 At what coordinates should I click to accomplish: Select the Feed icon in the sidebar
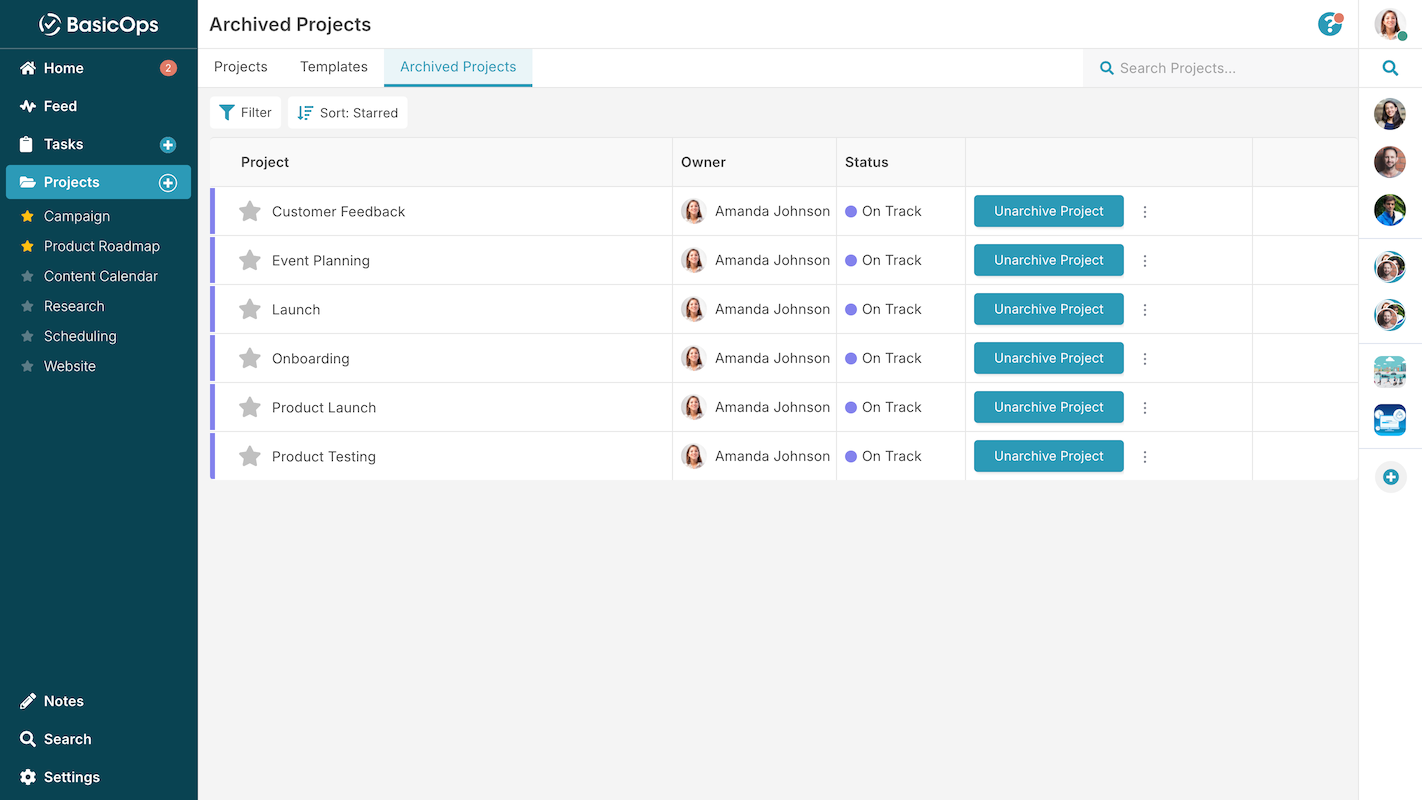click(62, 106)
